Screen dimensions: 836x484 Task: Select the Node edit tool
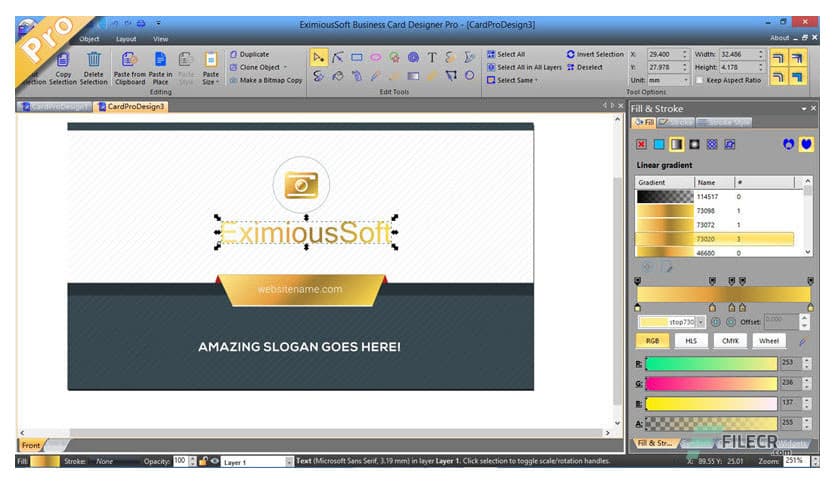(337, 58)
